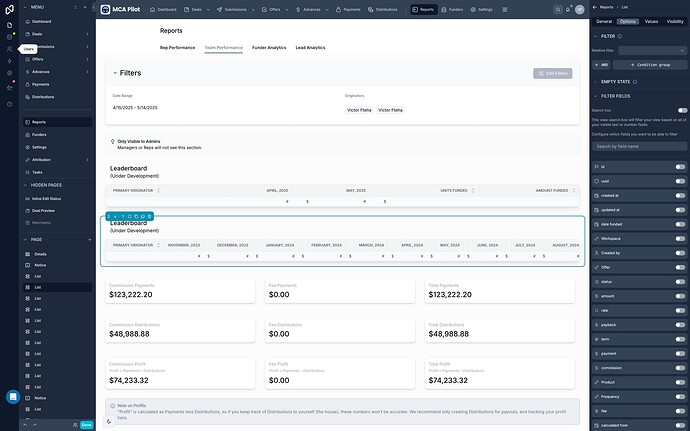Click the Edit Filters button
Image resolution: width=690 pixels, height=431 pixels.
552,74
